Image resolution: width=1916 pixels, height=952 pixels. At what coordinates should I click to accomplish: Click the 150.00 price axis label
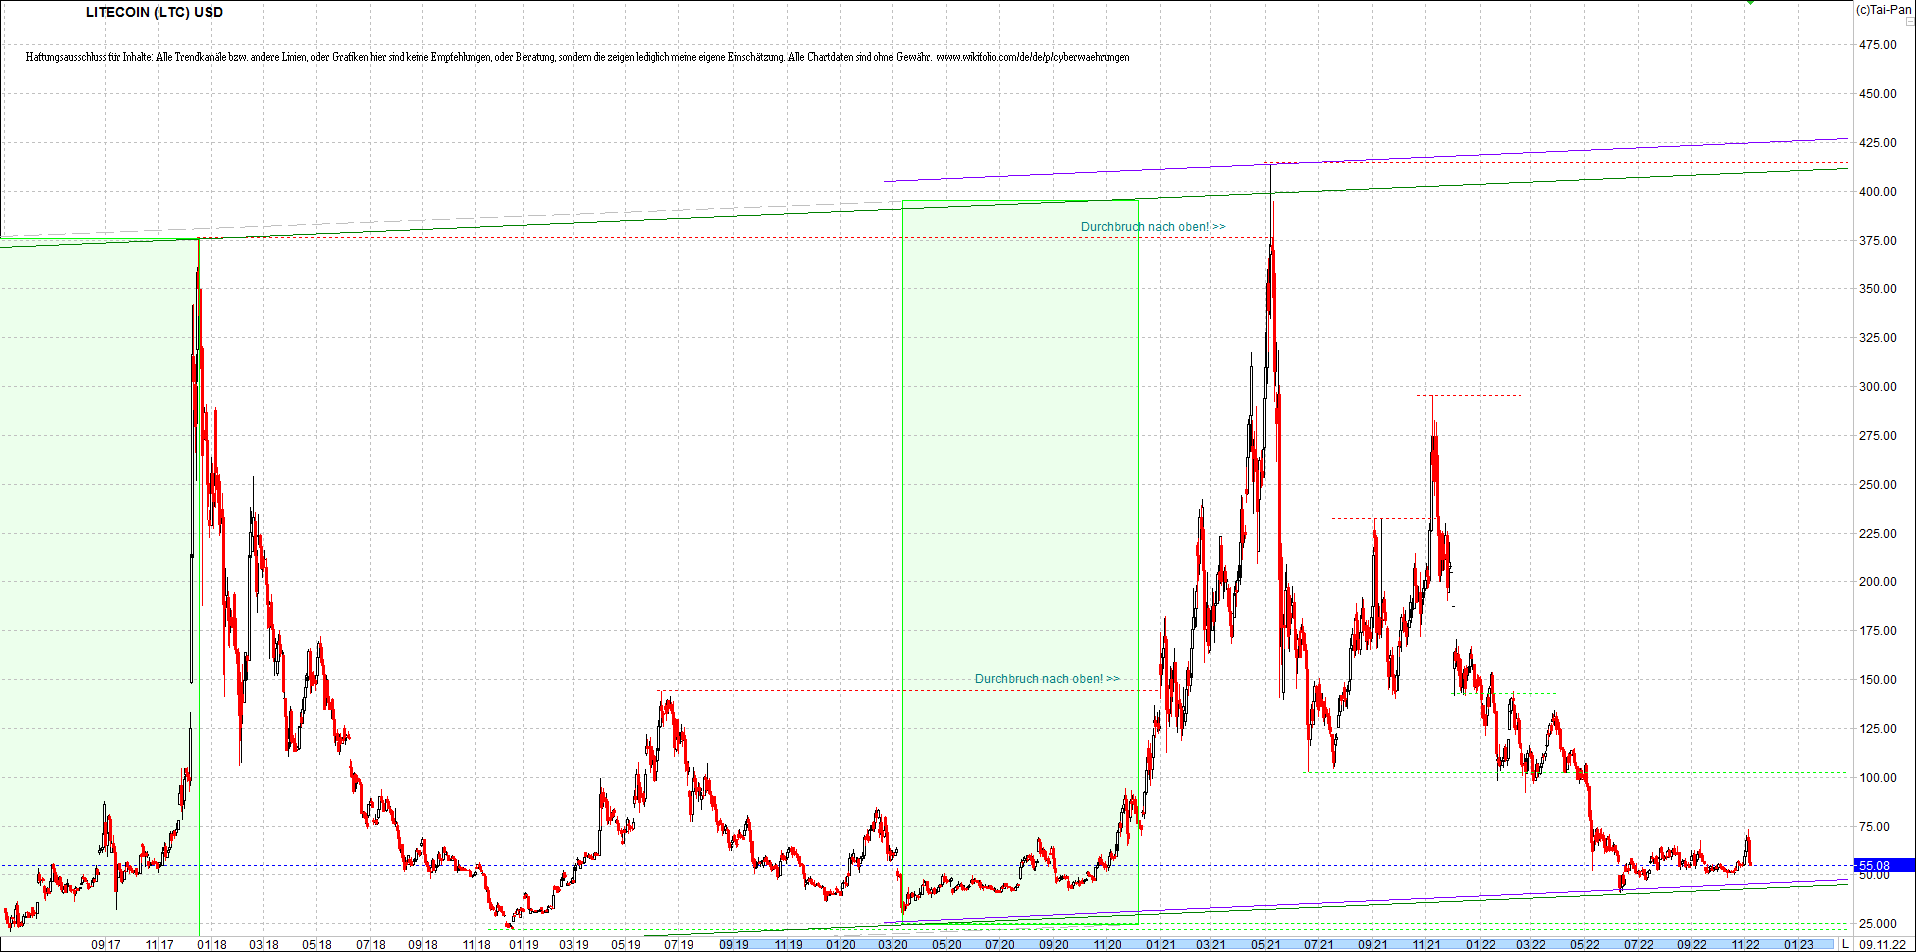coord(1878,680)
